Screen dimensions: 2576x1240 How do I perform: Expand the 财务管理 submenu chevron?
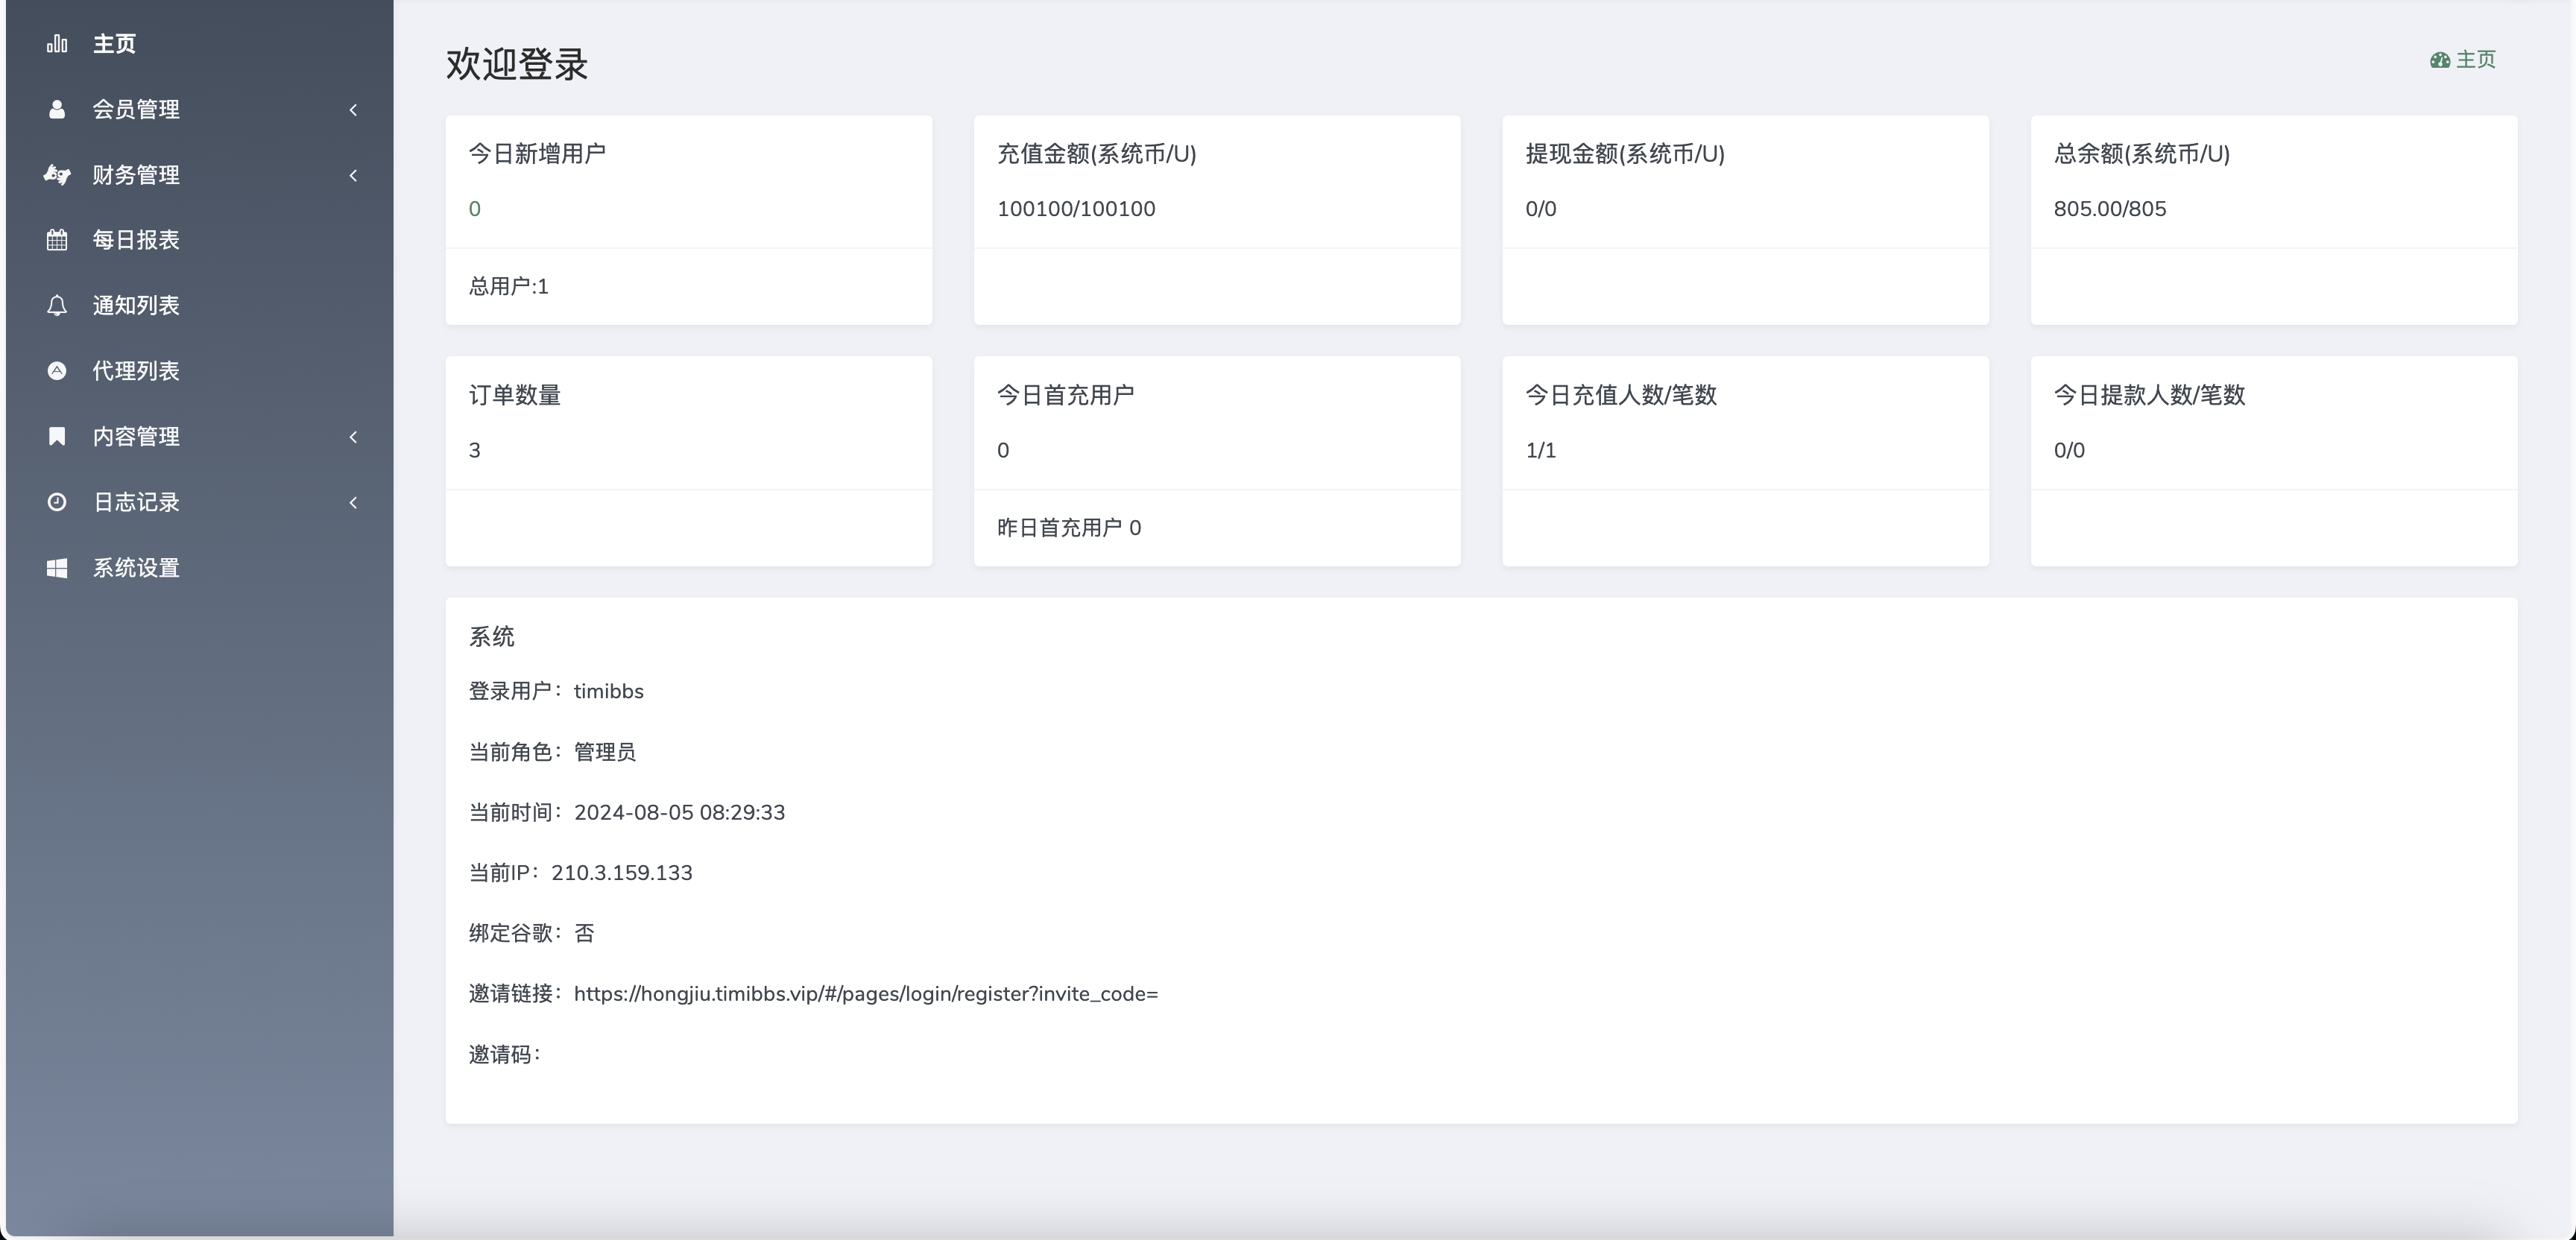[353, 175]
